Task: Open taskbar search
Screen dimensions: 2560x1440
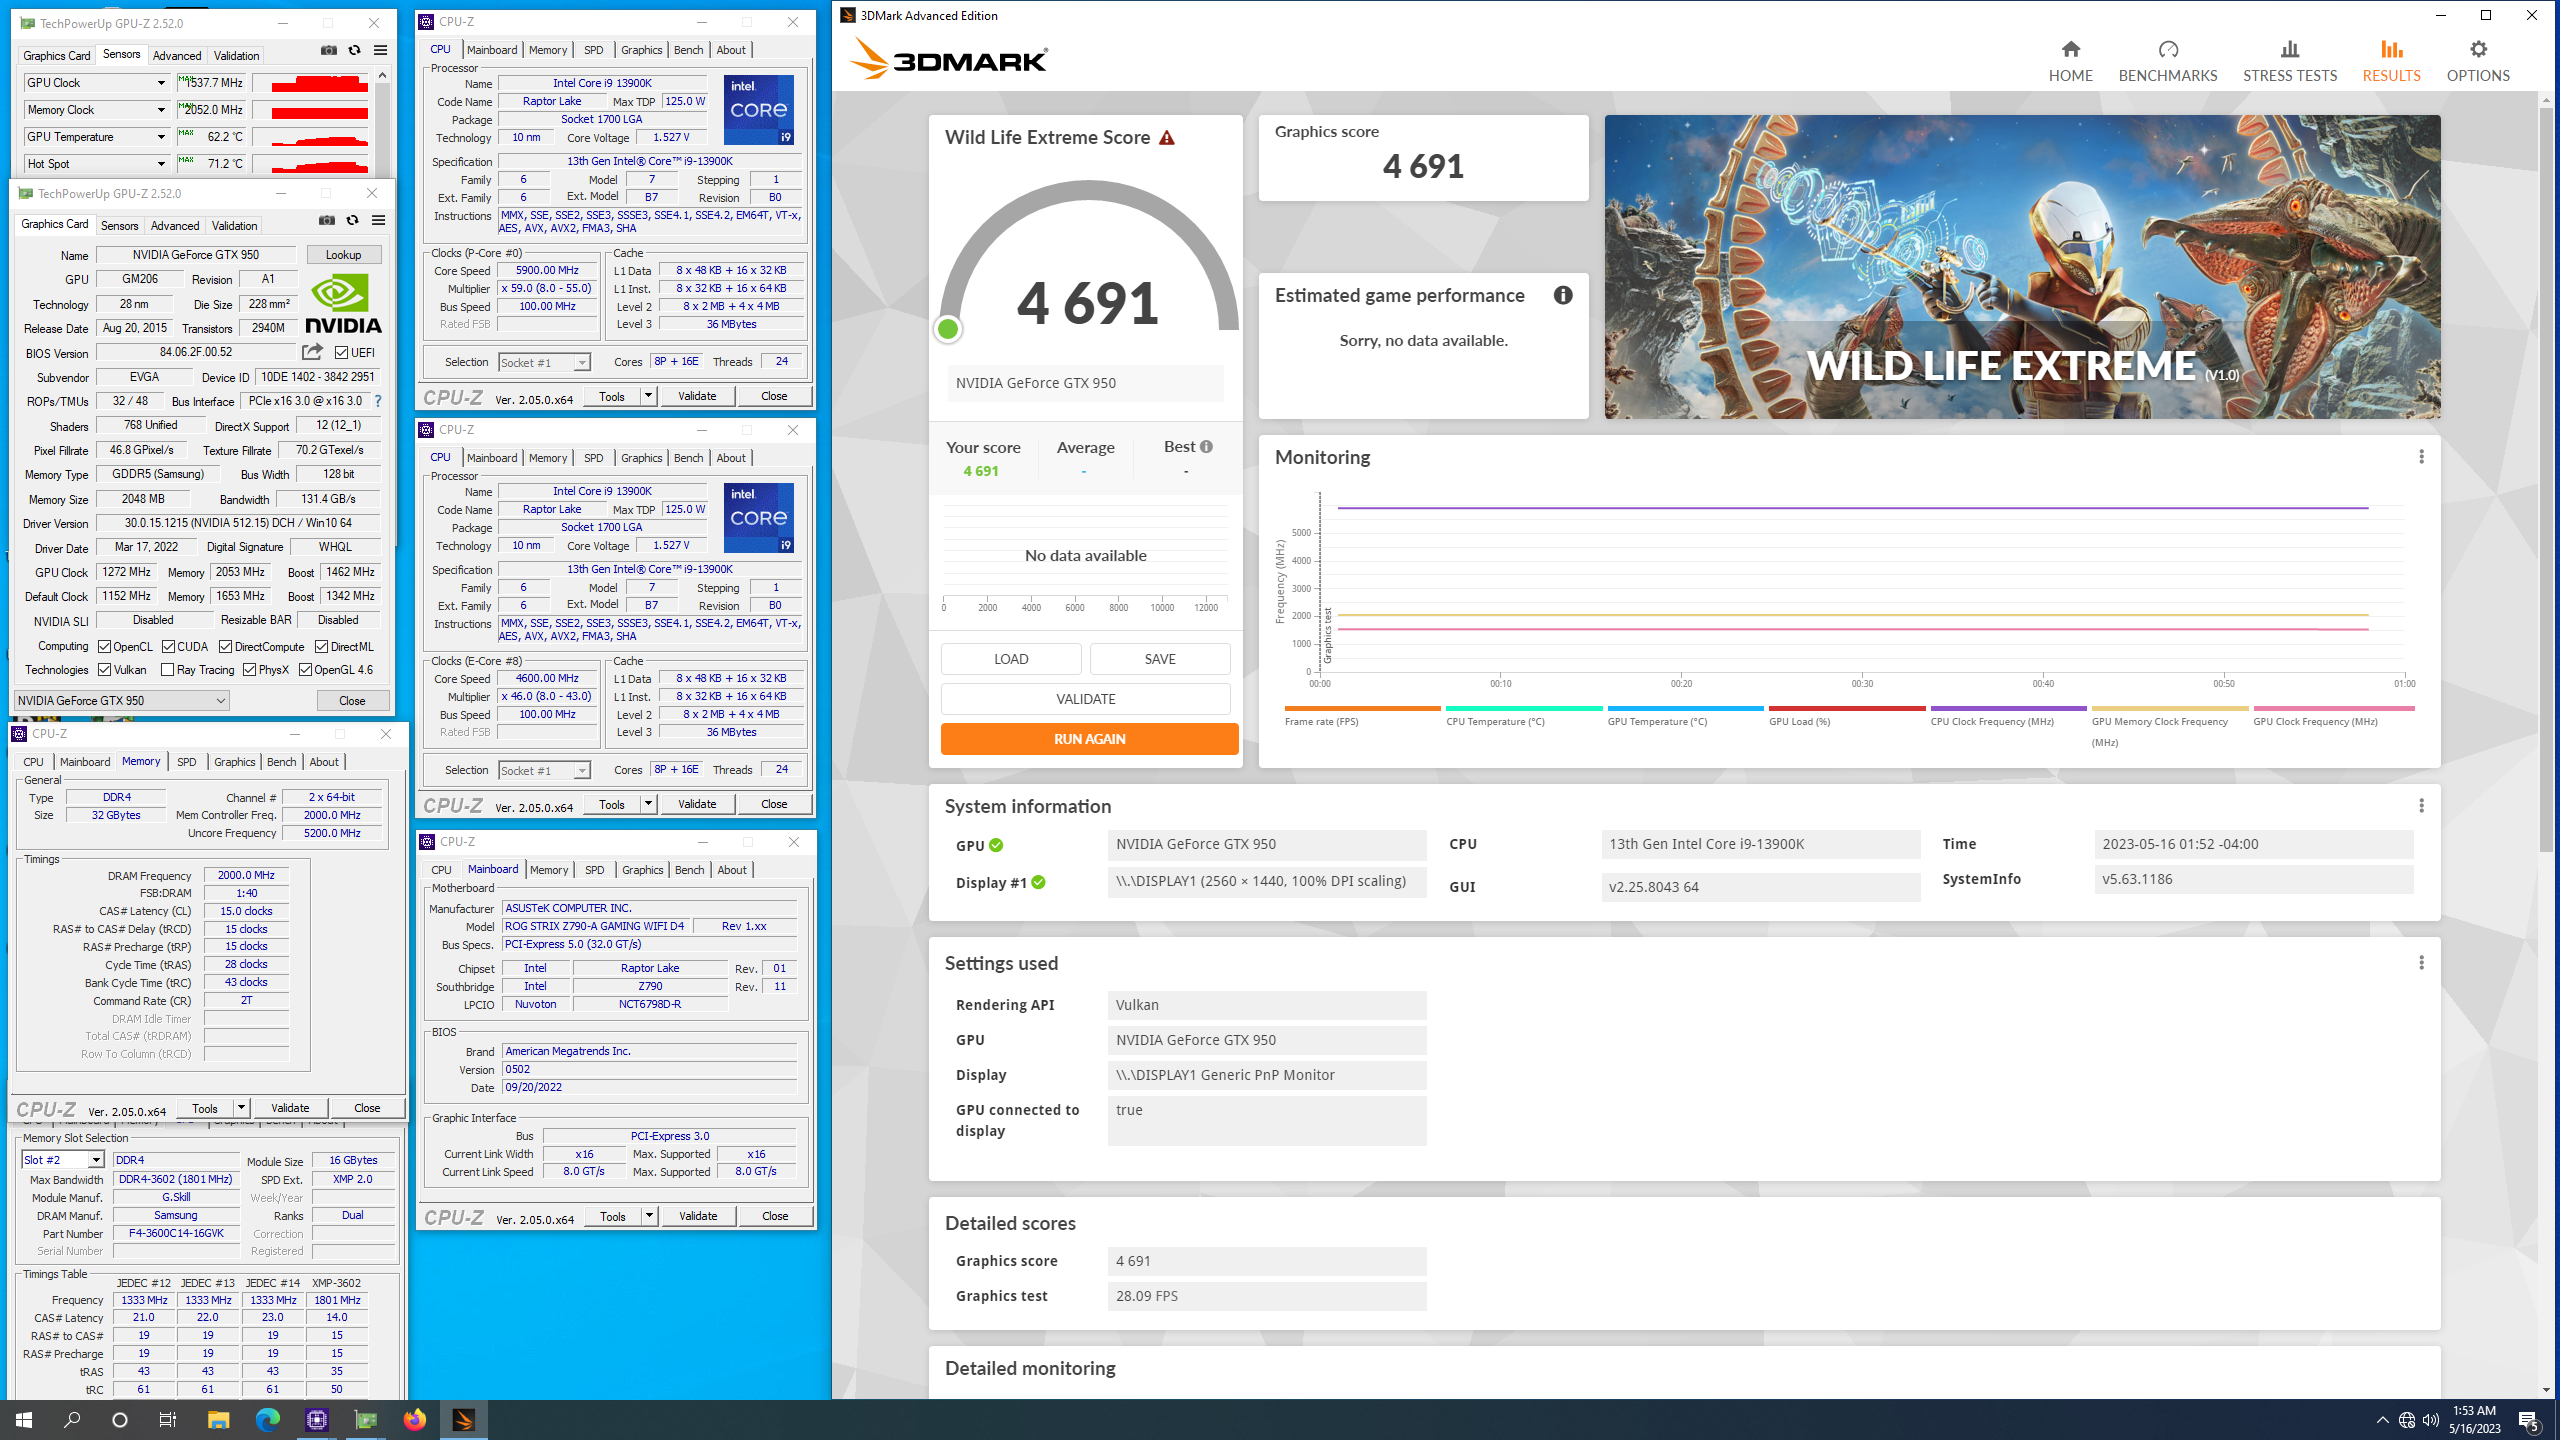Action: click(x=72, y=1419)
